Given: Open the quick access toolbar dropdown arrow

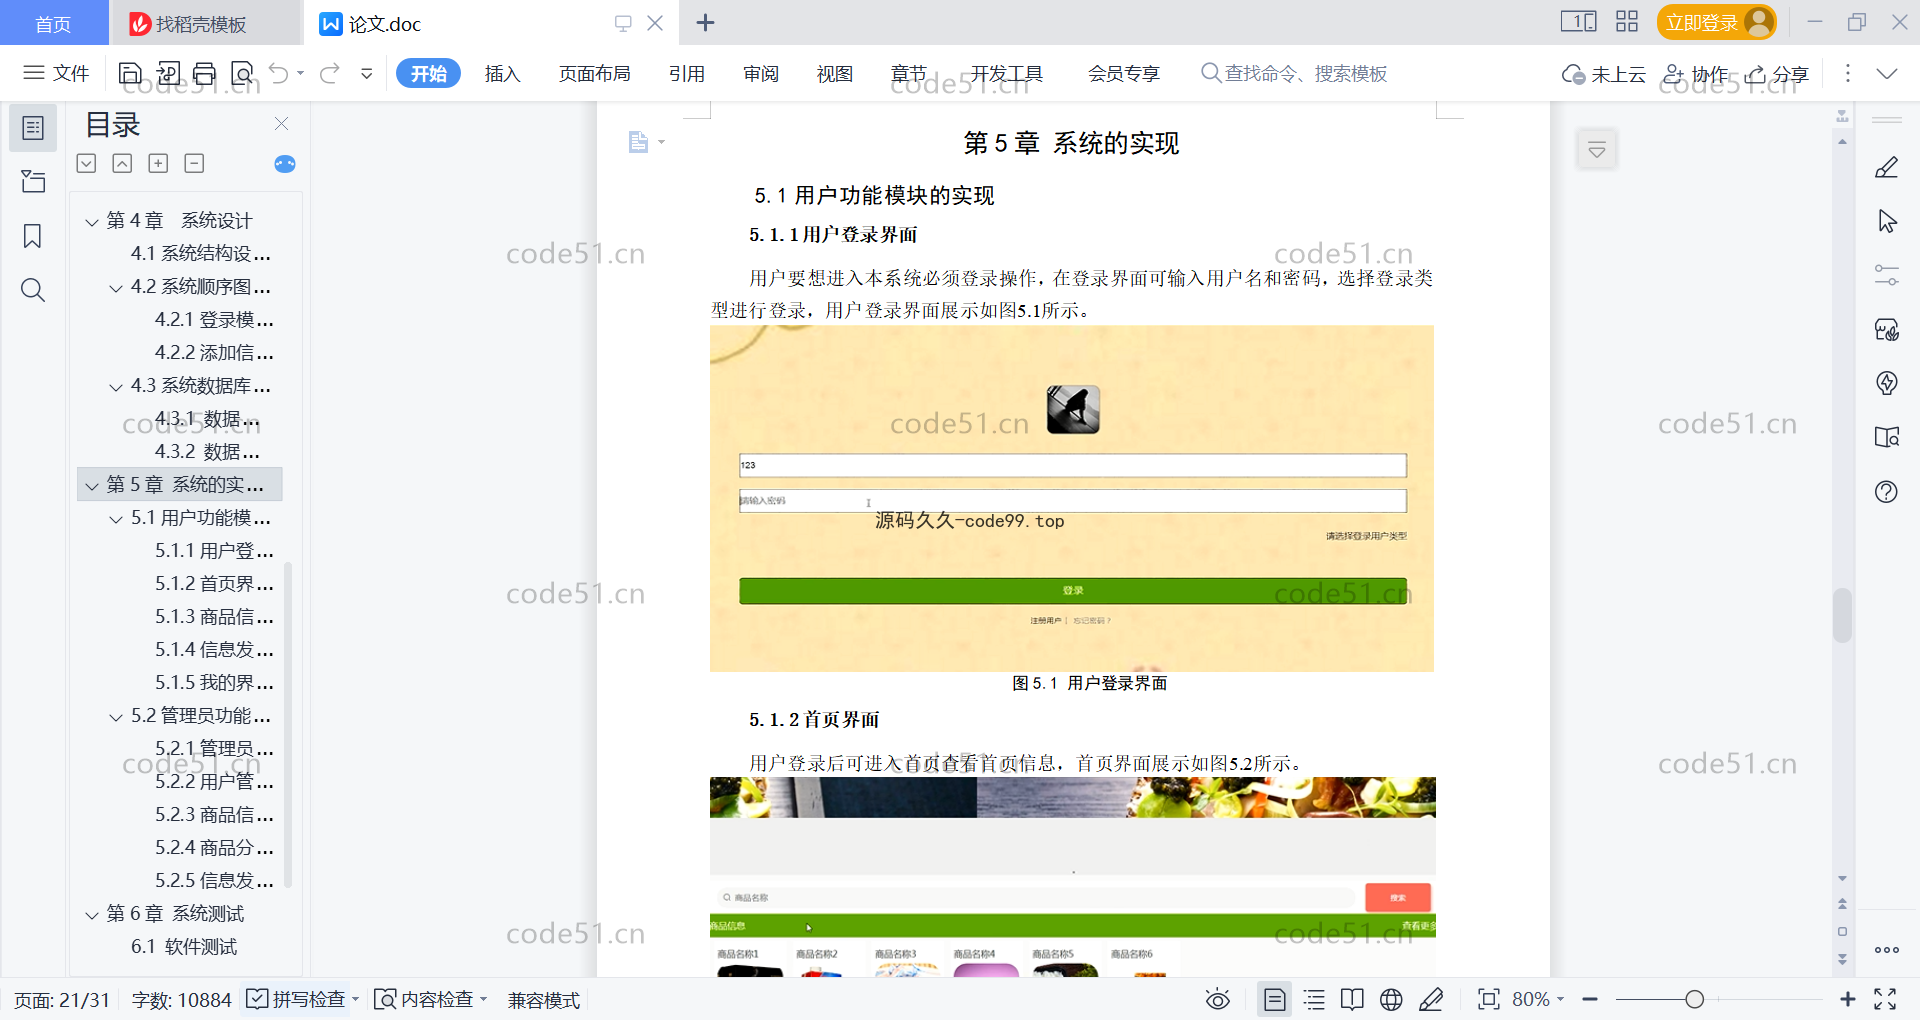Looking at the screenshot, I should click(x=367, y=73).
